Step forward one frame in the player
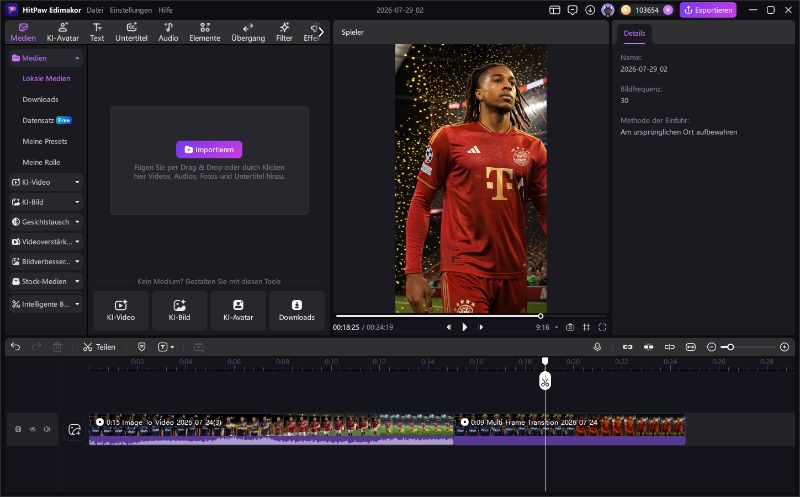The width and height of the screenshot is (800, 497). (481, 327)
